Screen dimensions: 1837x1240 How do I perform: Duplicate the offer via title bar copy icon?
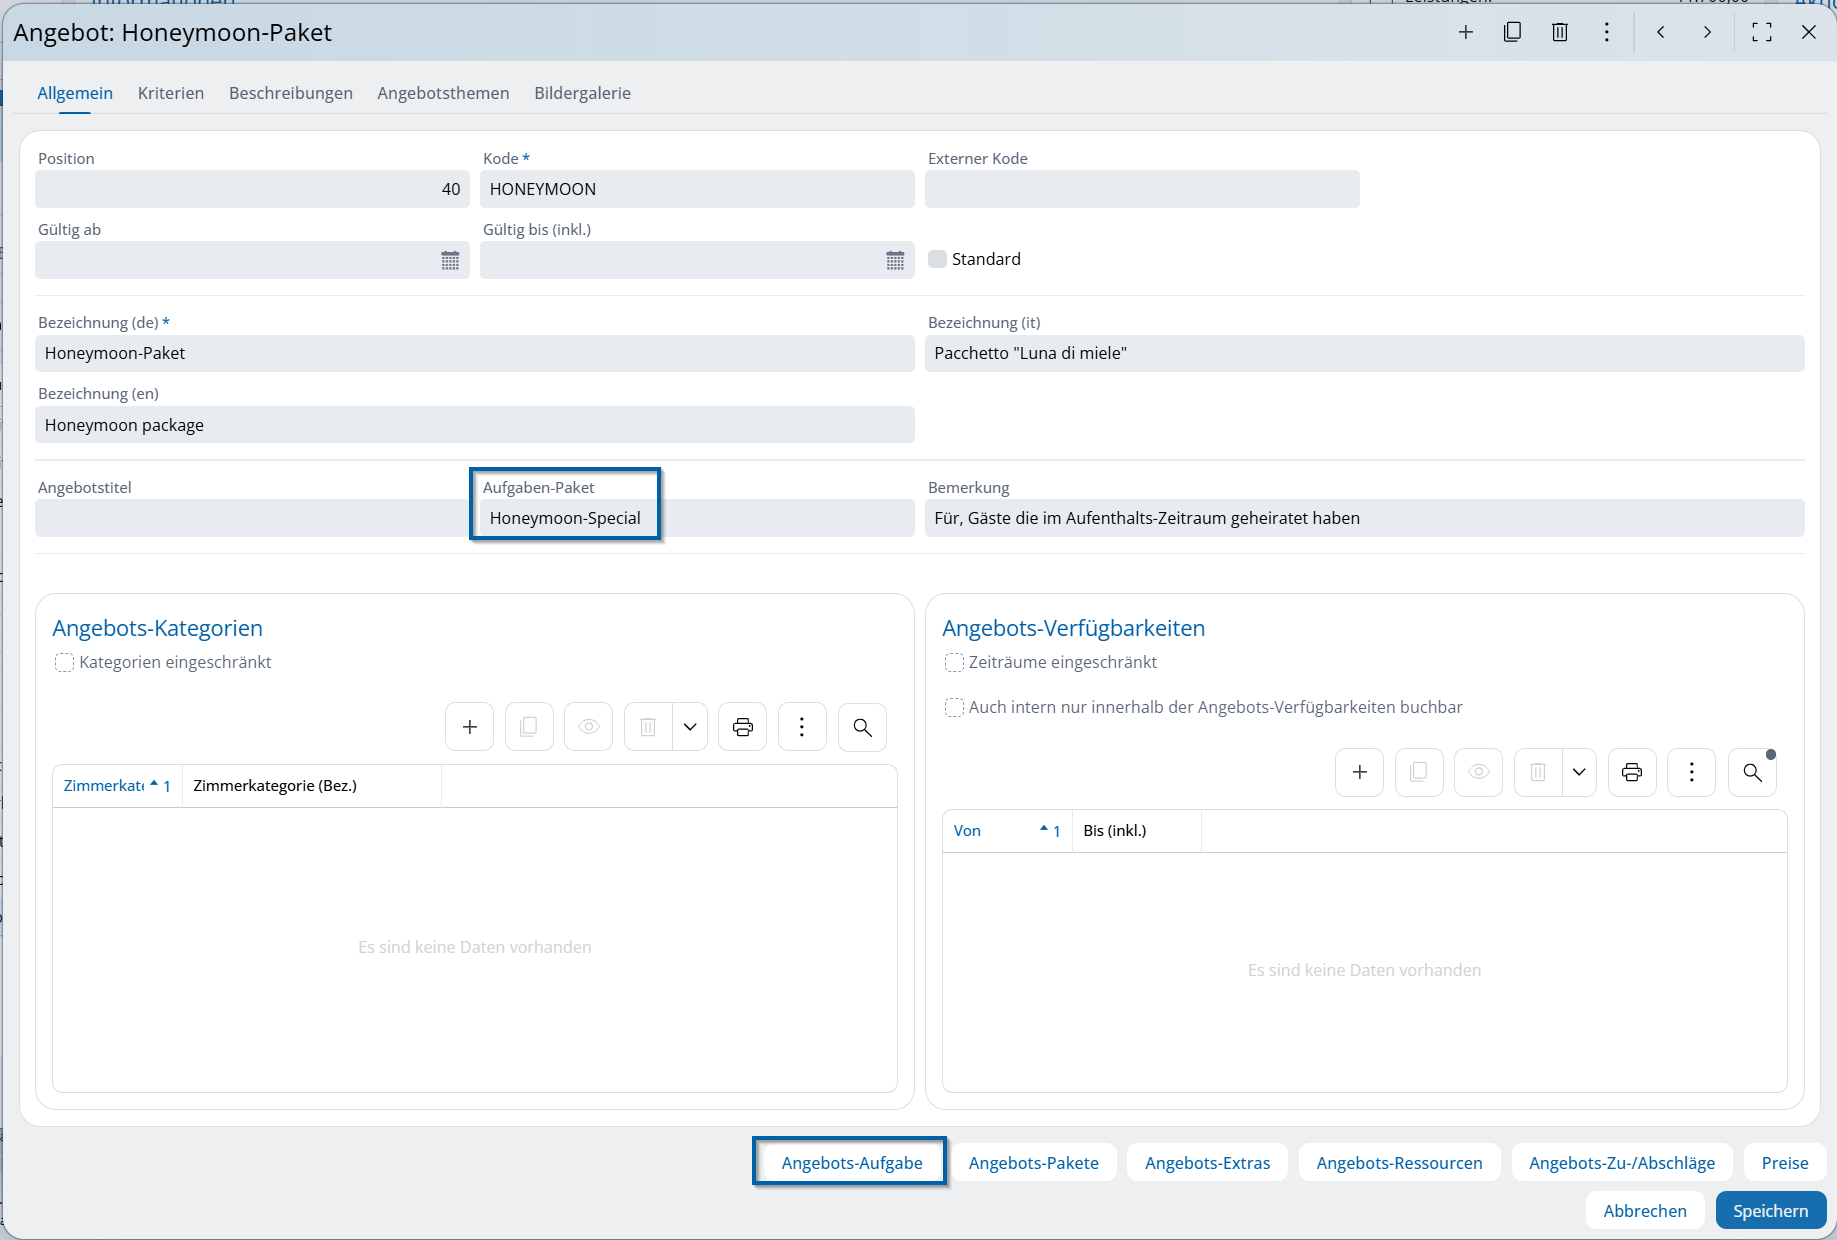point(1512,32)
